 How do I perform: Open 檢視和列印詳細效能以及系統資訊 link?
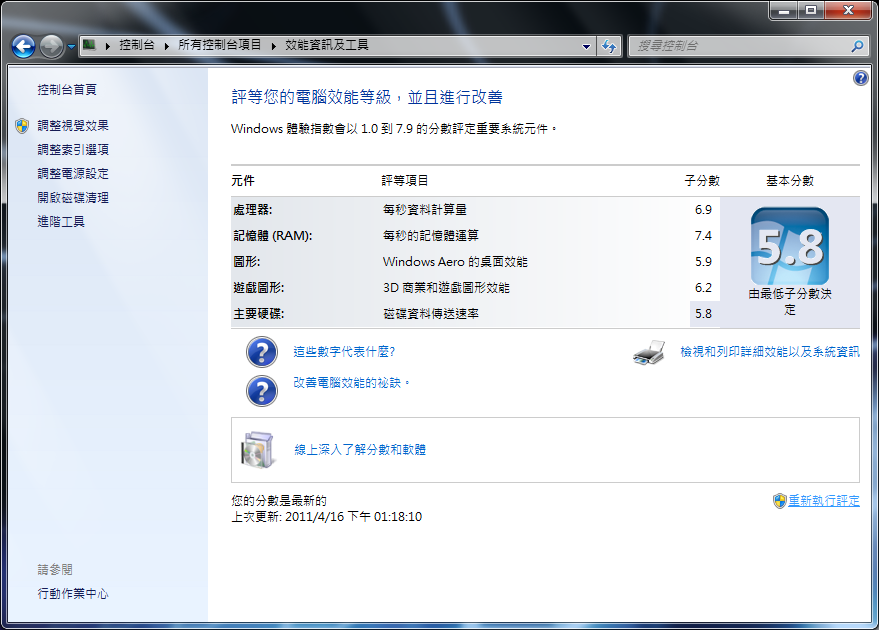[770, 352]
